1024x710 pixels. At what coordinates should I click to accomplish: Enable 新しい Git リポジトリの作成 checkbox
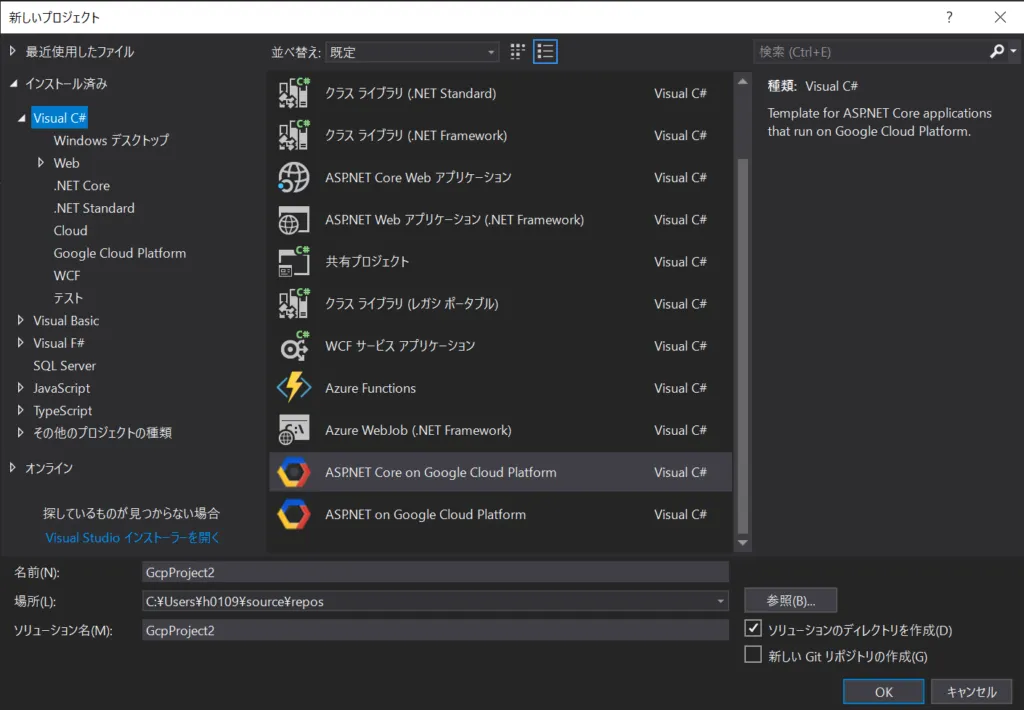click(753, 654)
